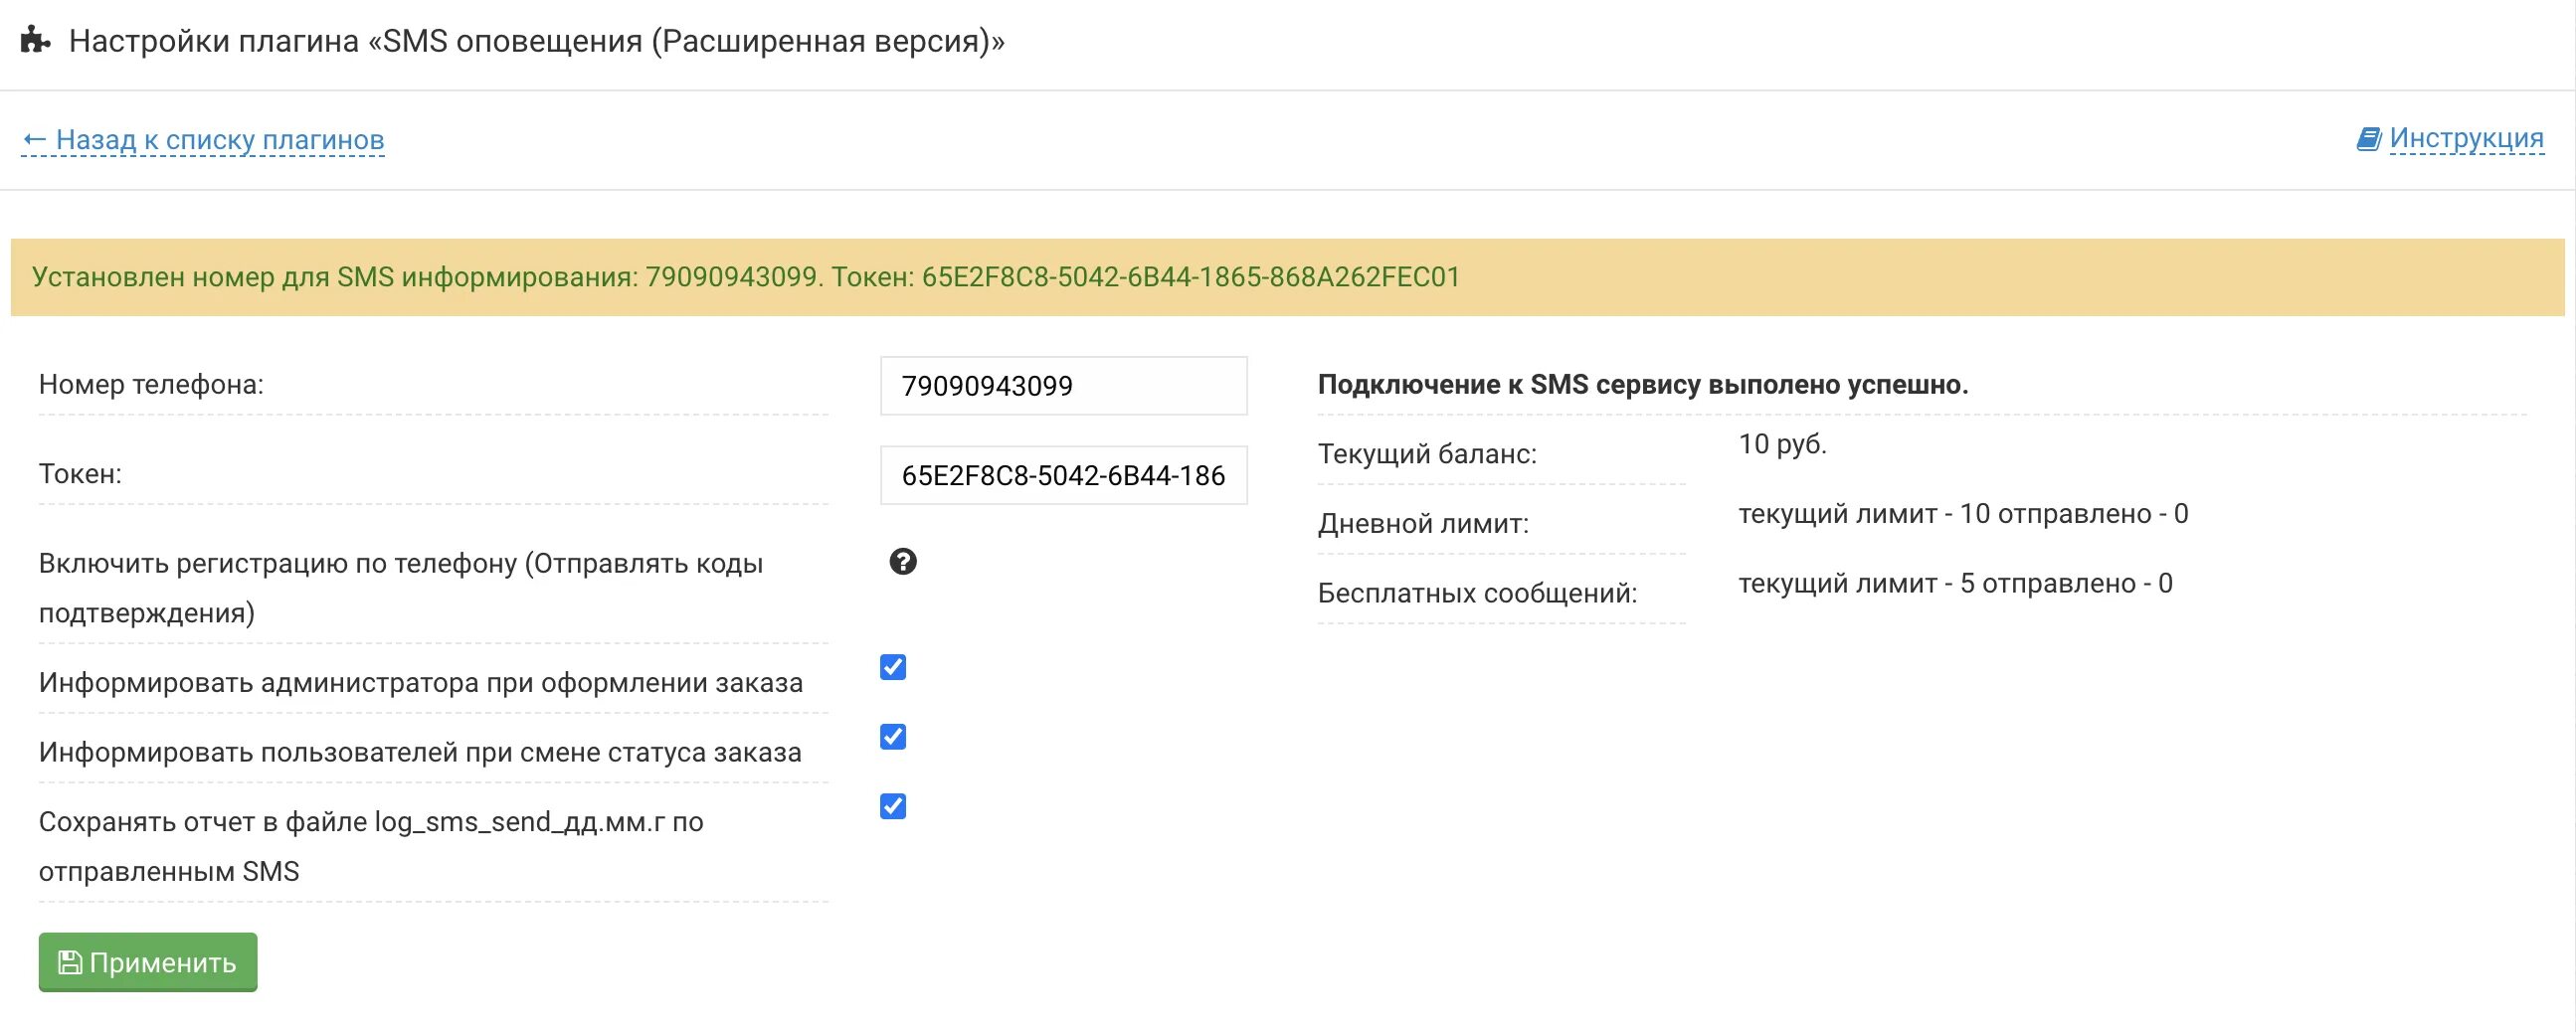
Task: Toggle Сохранять отчет в файле log_sms_send checkbox
Action: click(x=893, y=806)
